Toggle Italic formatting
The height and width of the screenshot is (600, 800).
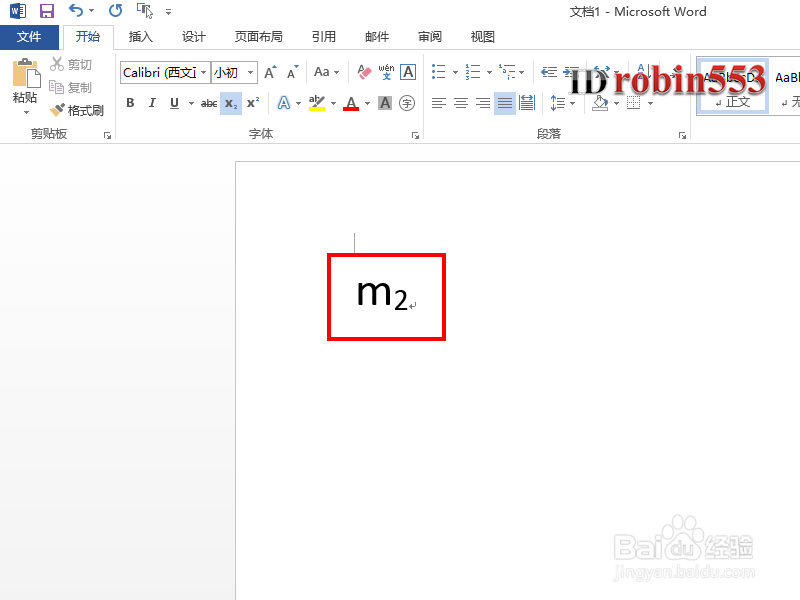[152, 103]
